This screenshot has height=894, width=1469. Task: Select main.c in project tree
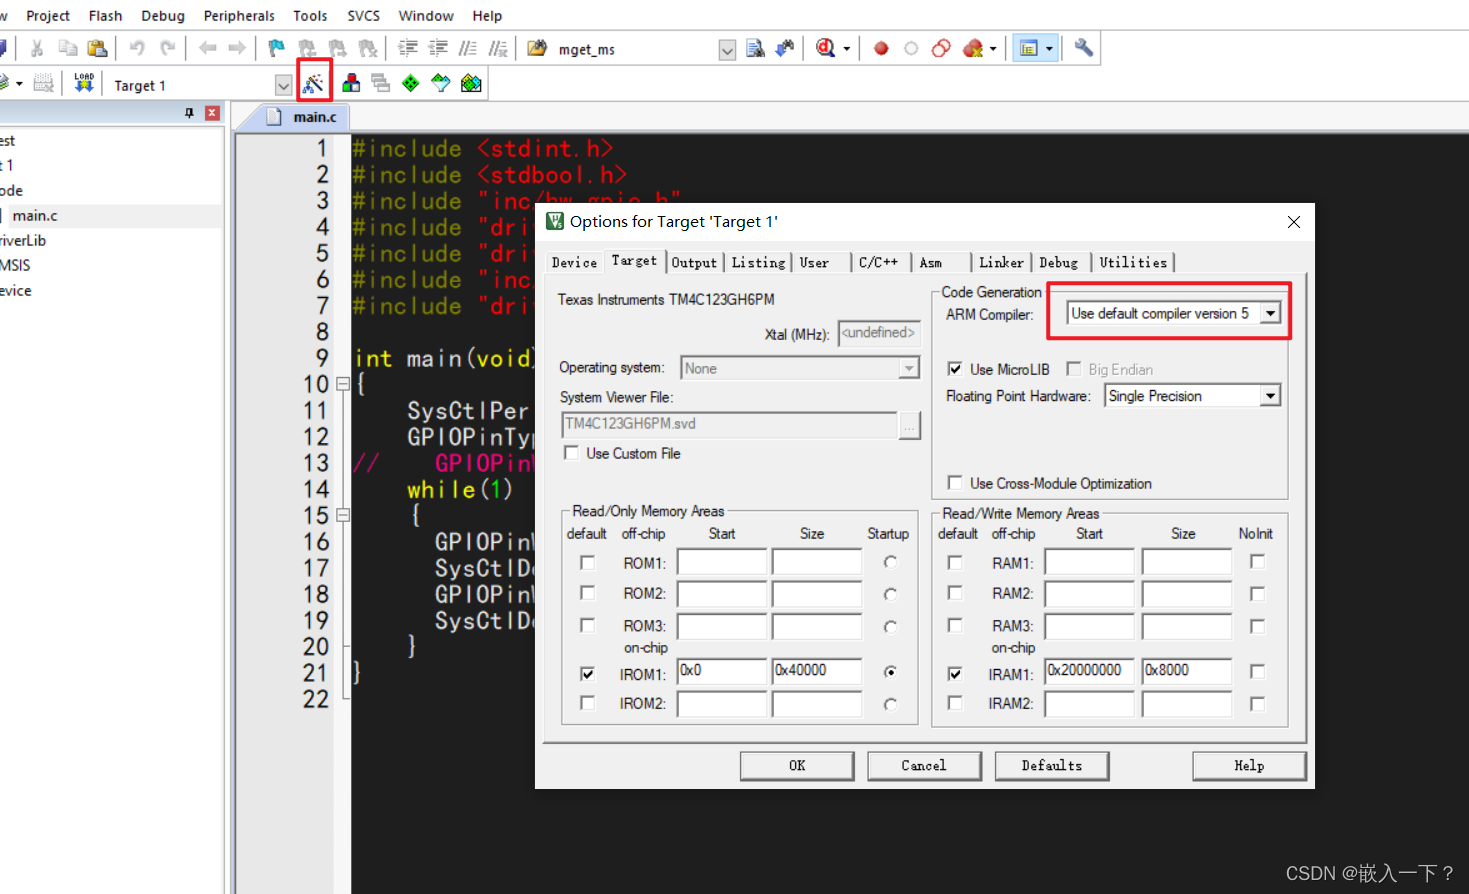[x=35, y=215]
